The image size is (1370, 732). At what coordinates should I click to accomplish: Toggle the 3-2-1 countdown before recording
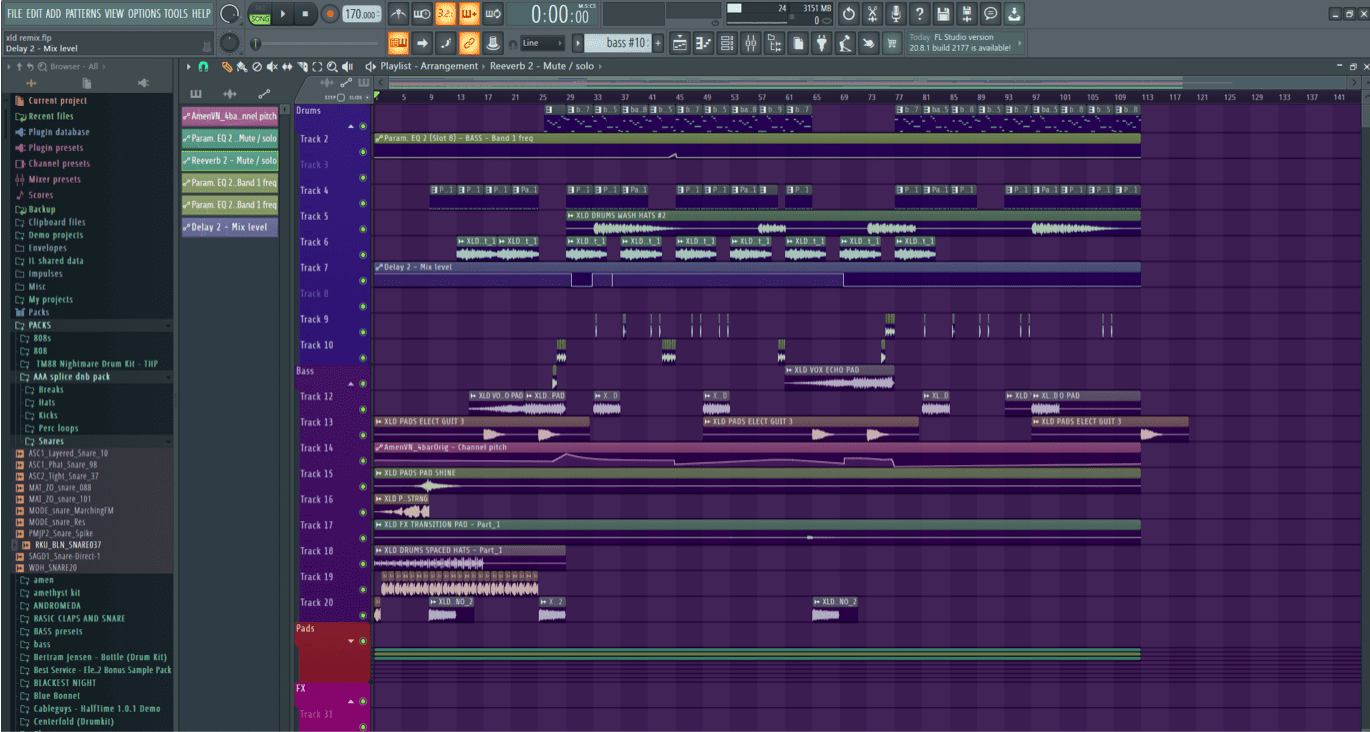(x=445, y=14)
